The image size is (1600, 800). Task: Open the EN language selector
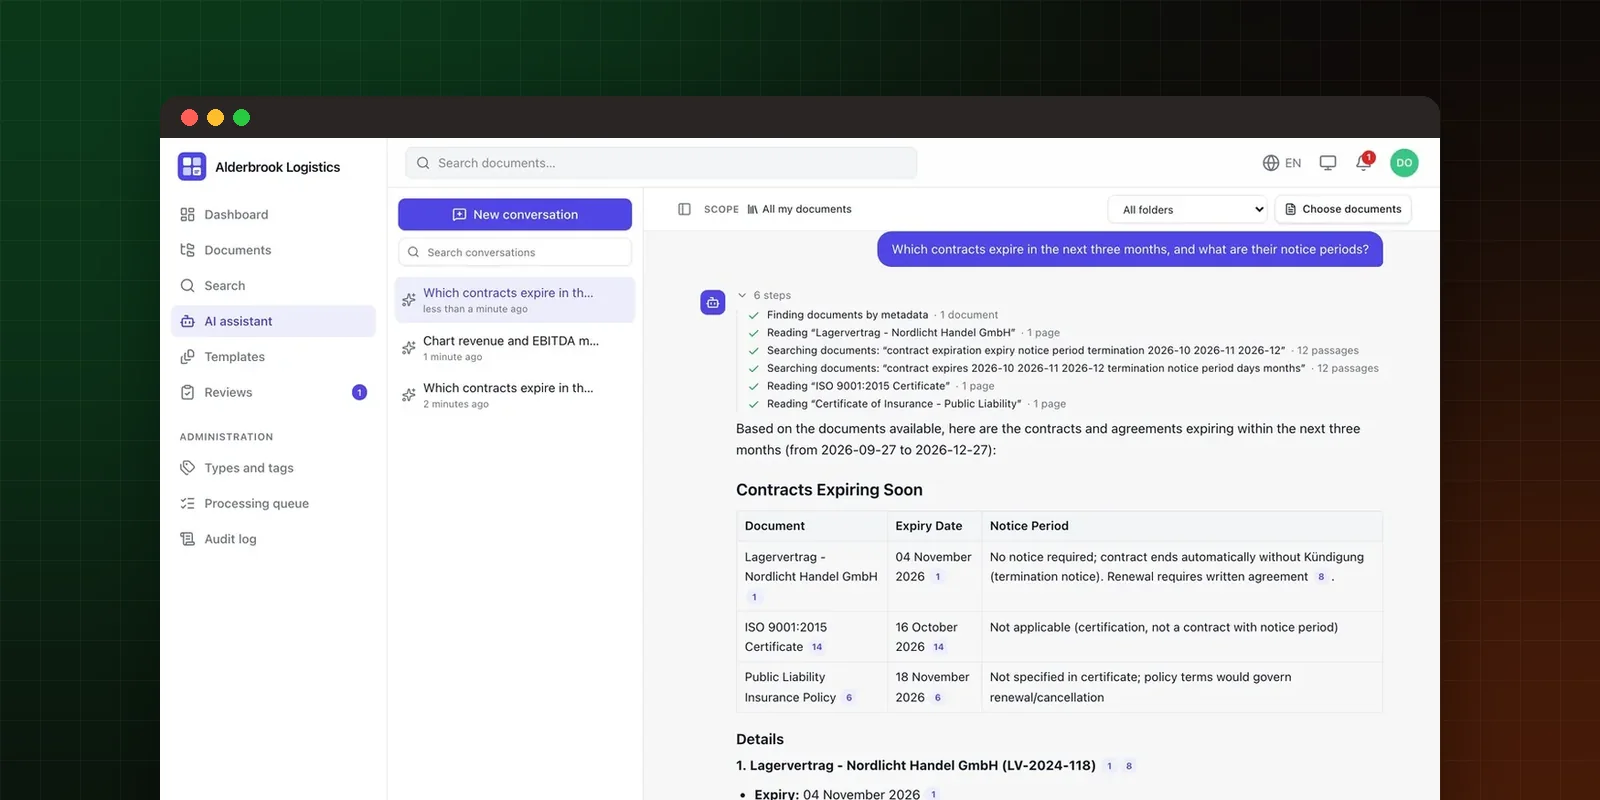[1282, 163]
